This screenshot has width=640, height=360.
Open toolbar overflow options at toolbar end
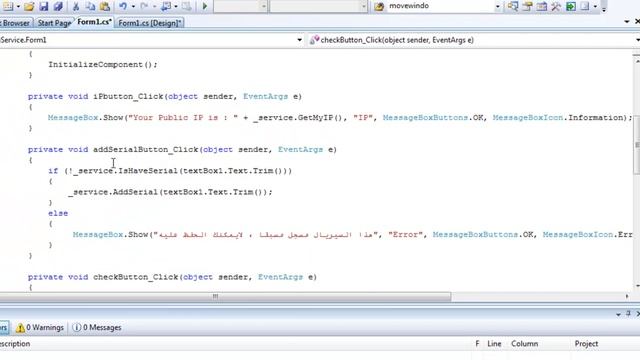click(604, 7)
